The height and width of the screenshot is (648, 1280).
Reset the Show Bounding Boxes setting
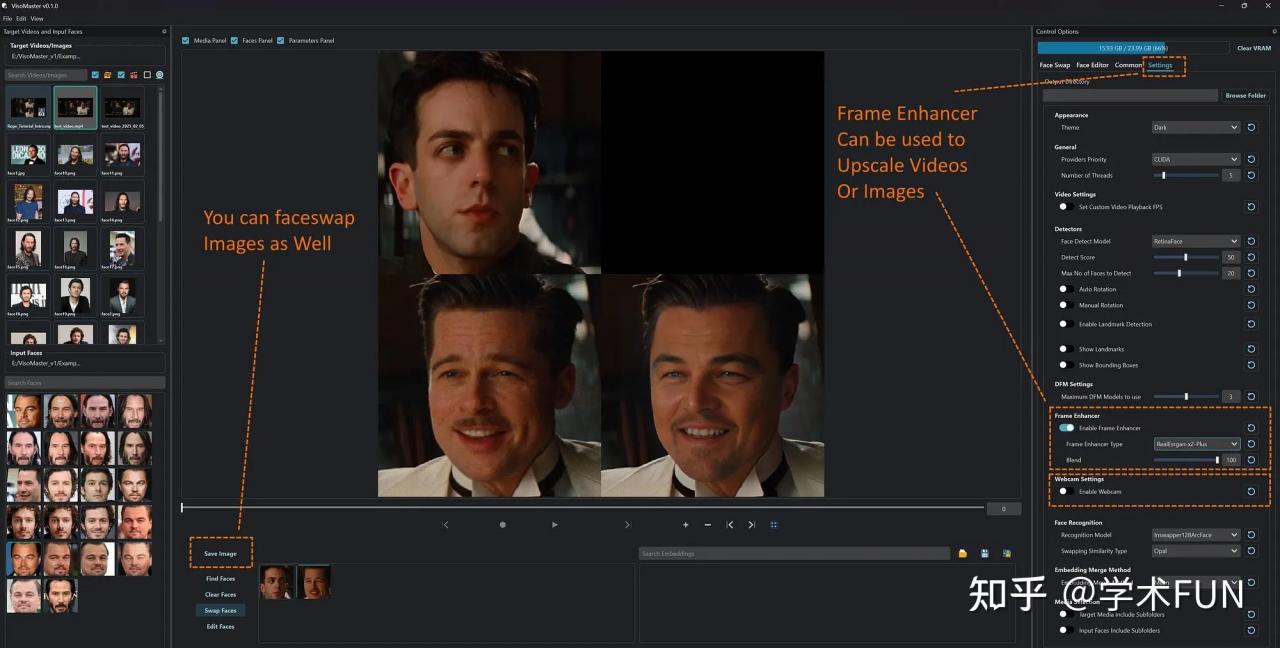[x=1251, y=365]
